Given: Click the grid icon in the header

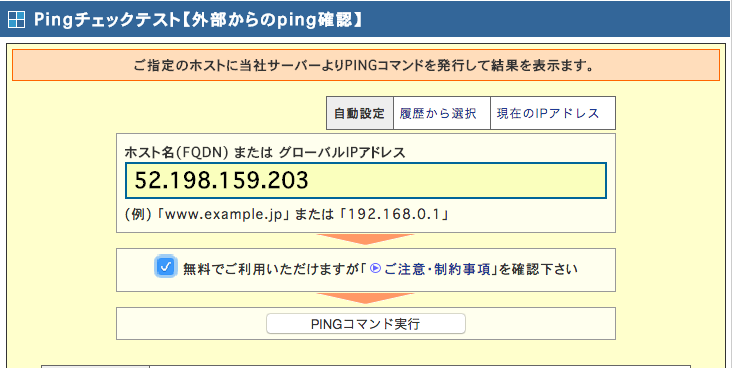Looking at the screenshot, I should pyautogui.click(x=16, y=20).
